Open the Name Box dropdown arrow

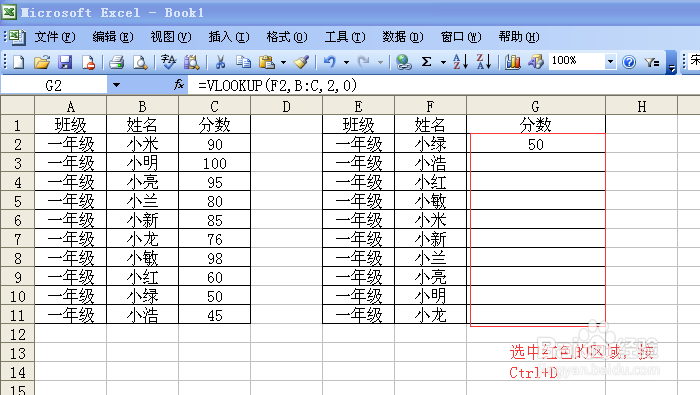point(117,85)
